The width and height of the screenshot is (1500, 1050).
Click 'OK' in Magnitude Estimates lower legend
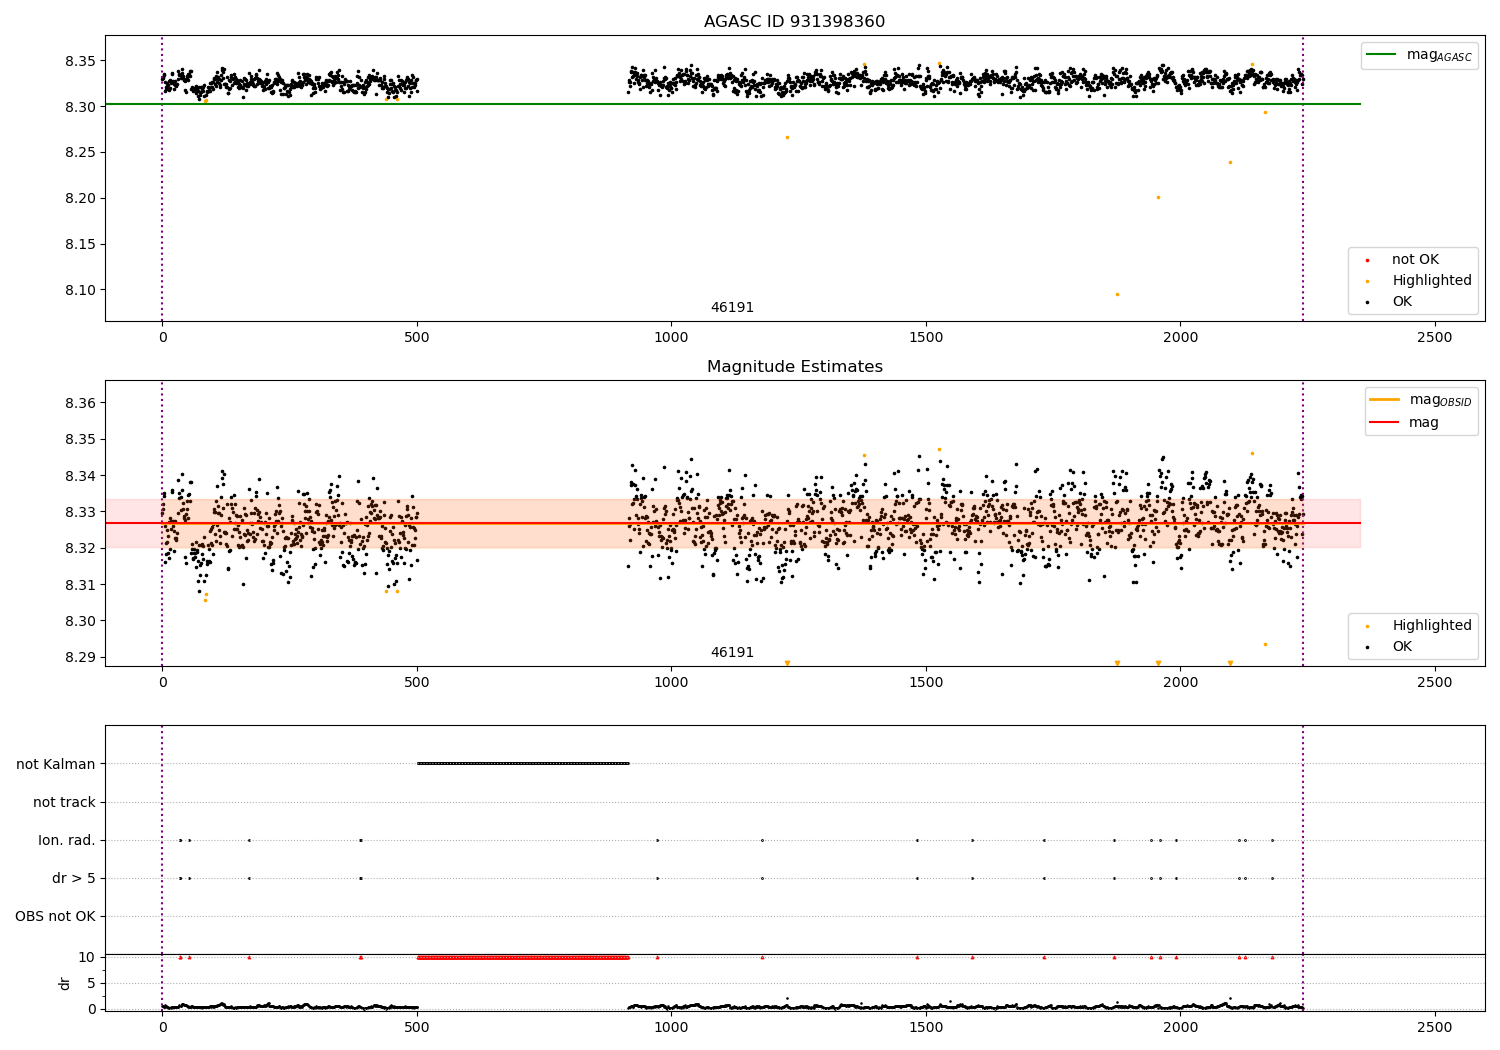click(1401, 647)
